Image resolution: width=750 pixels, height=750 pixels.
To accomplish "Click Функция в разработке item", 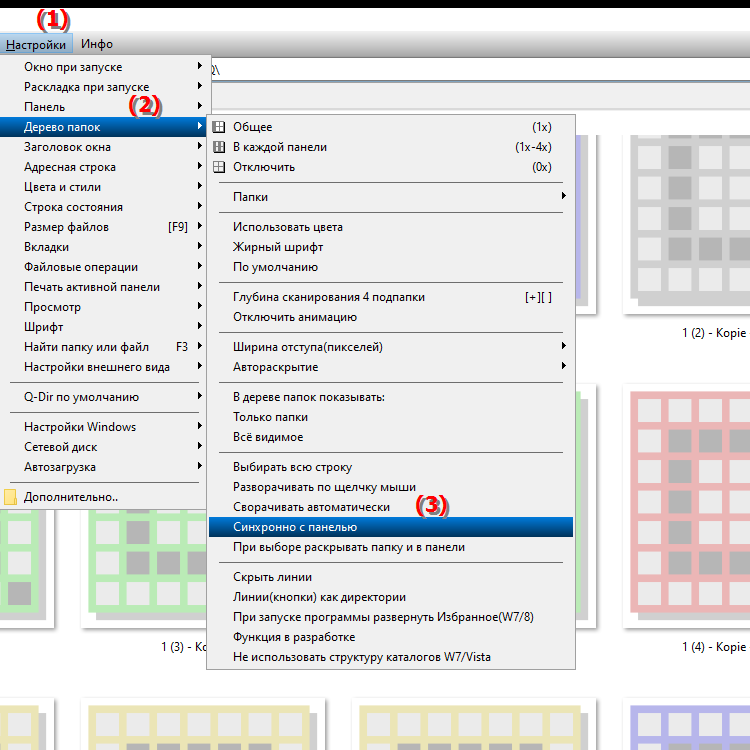I will click(391, 637).
